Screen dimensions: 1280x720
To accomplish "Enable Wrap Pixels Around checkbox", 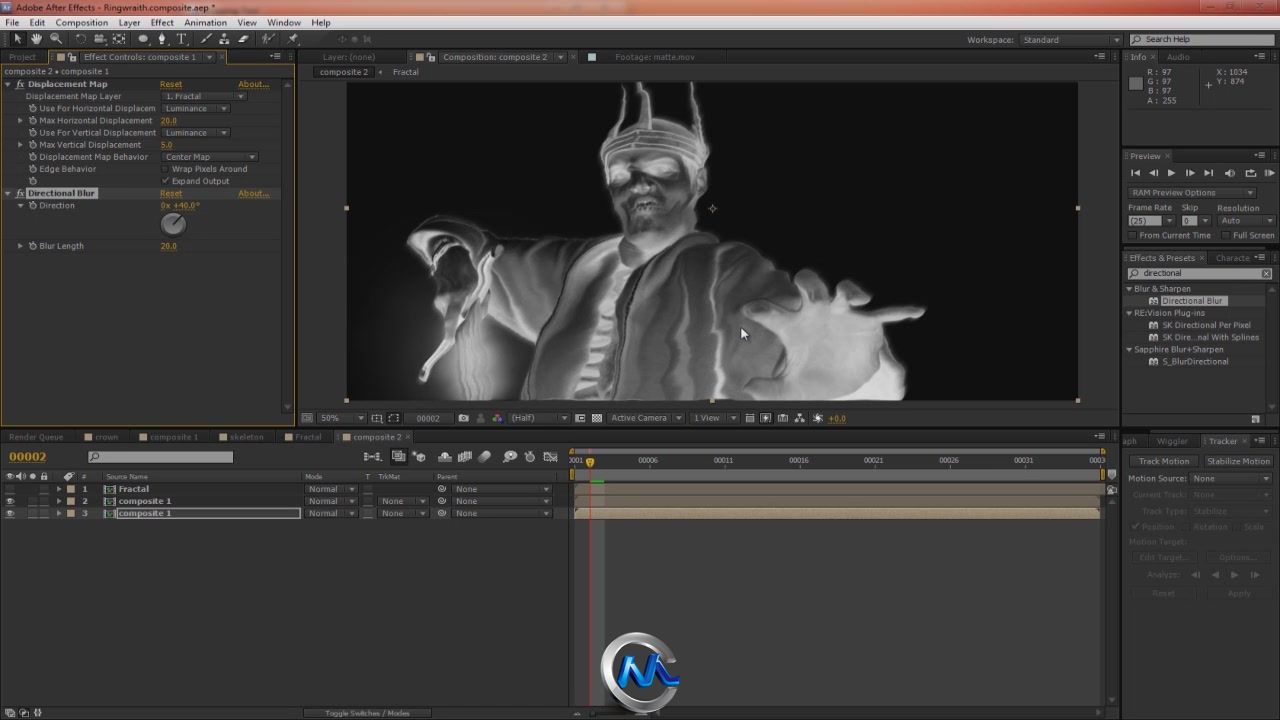I will [165, 169].
